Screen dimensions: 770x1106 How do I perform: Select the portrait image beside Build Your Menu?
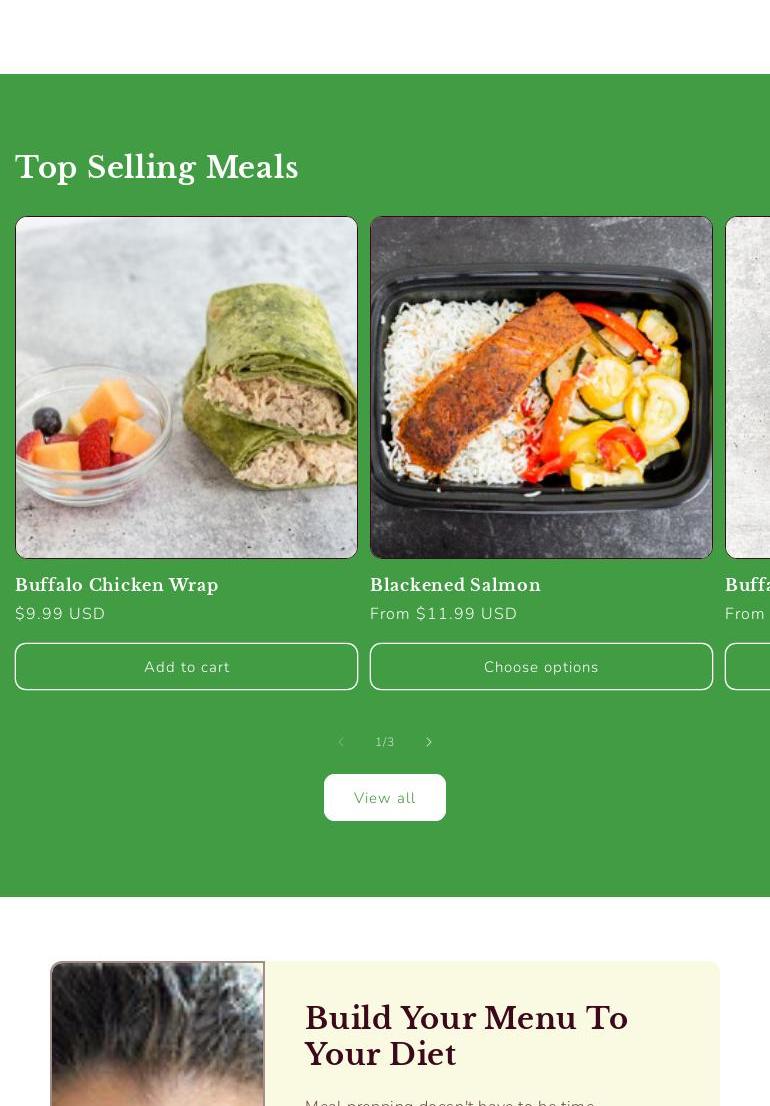tap(158, 1033)
